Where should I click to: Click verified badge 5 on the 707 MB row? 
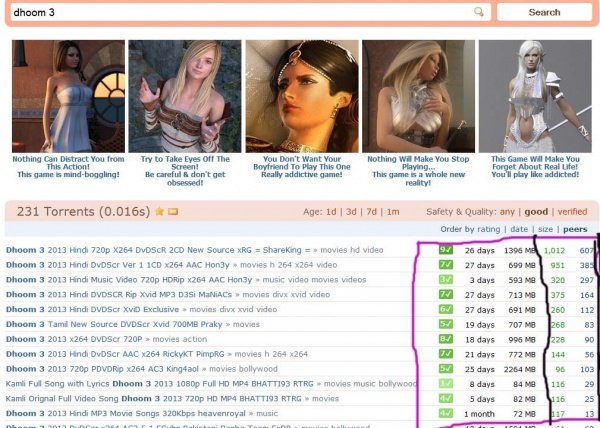click(446, 324)
